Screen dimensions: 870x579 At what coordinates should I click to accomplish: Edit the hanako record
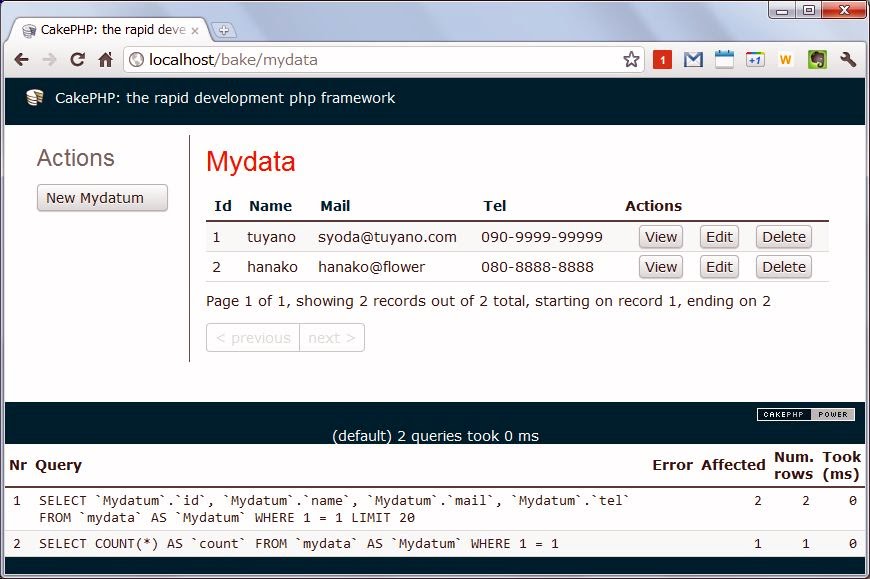coord(719,267)
